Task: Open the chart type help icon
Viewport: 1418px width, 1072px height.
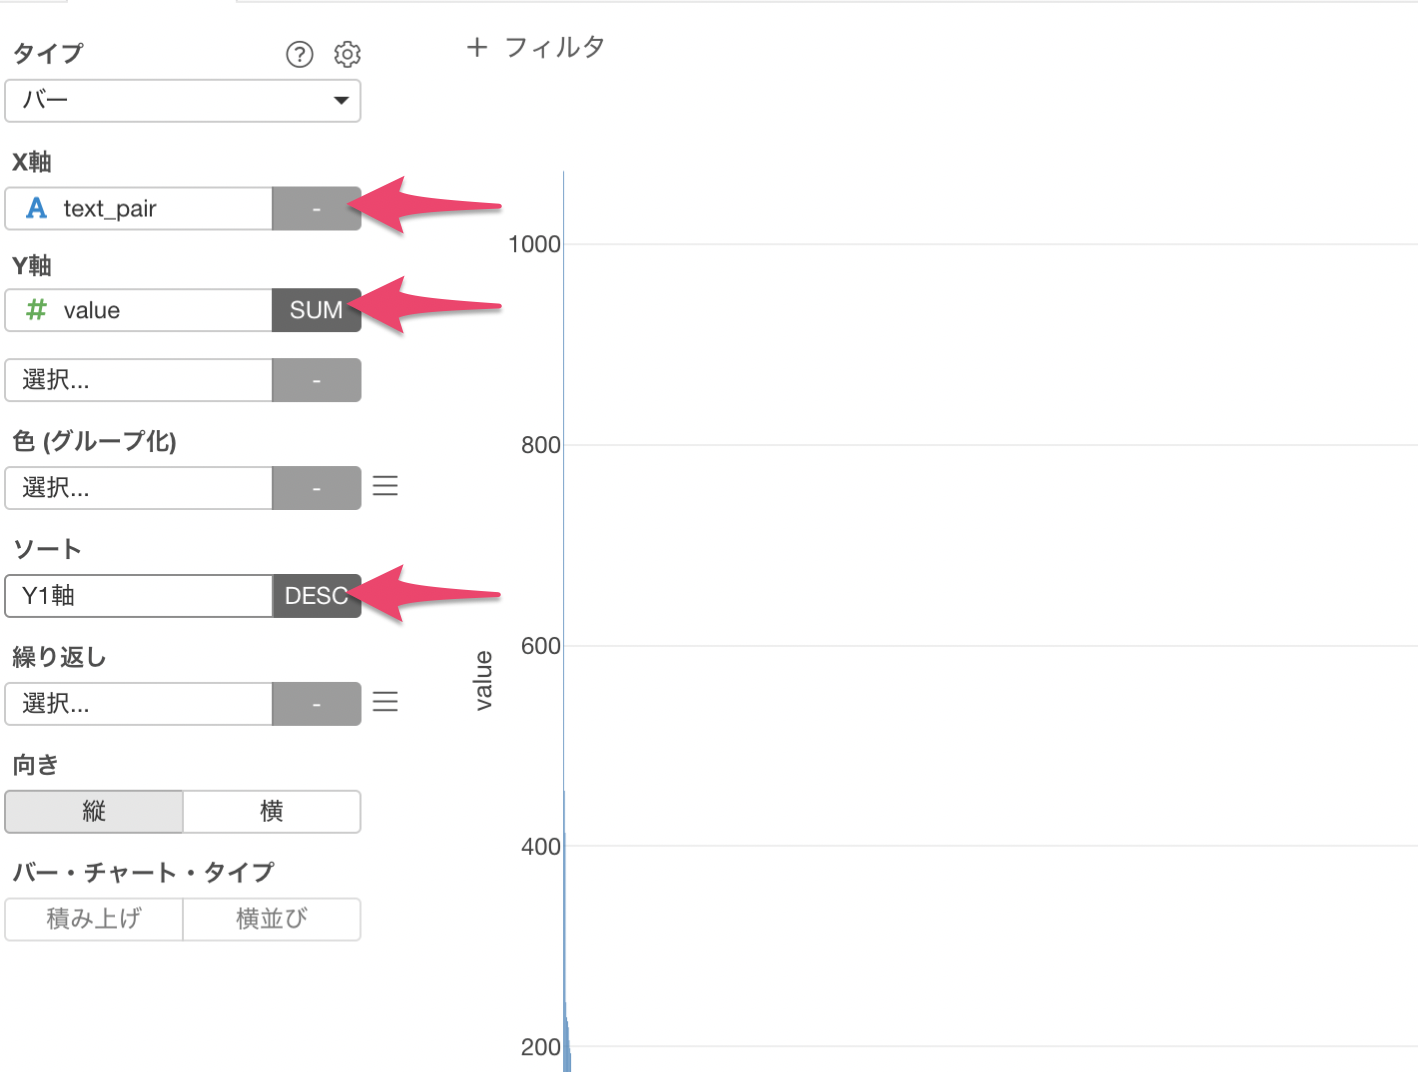Action: coord(299,54)
